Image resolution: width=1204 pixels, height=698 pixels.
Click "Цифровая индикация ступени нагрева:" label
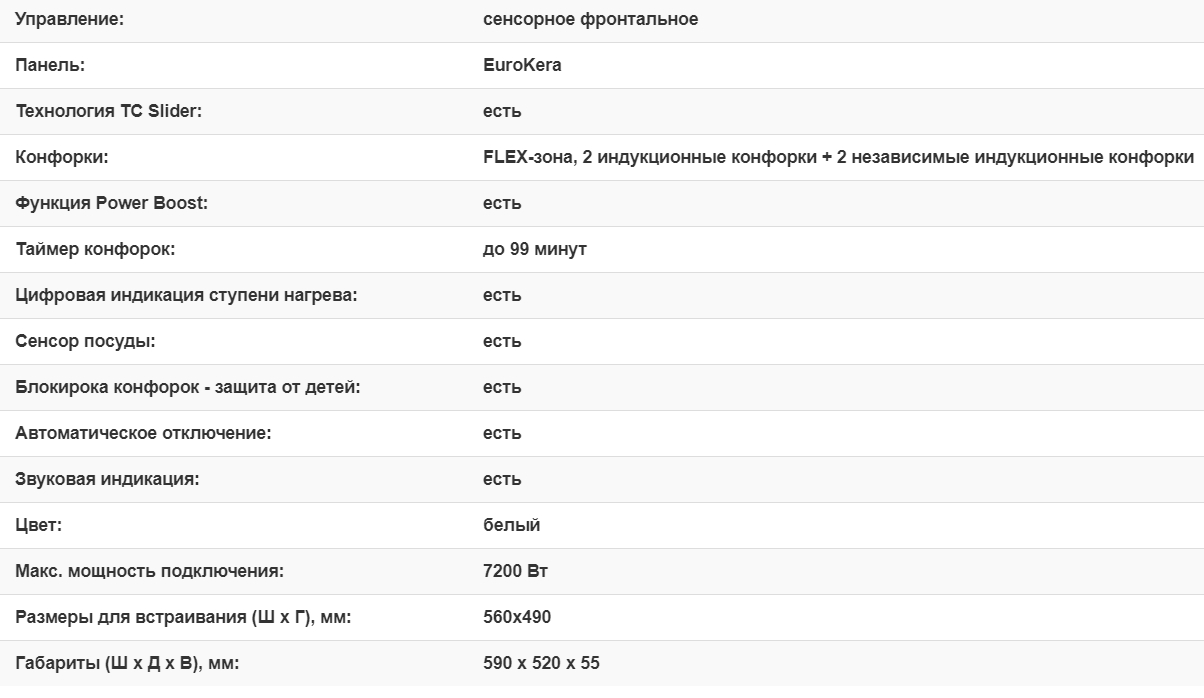[186, 295]
